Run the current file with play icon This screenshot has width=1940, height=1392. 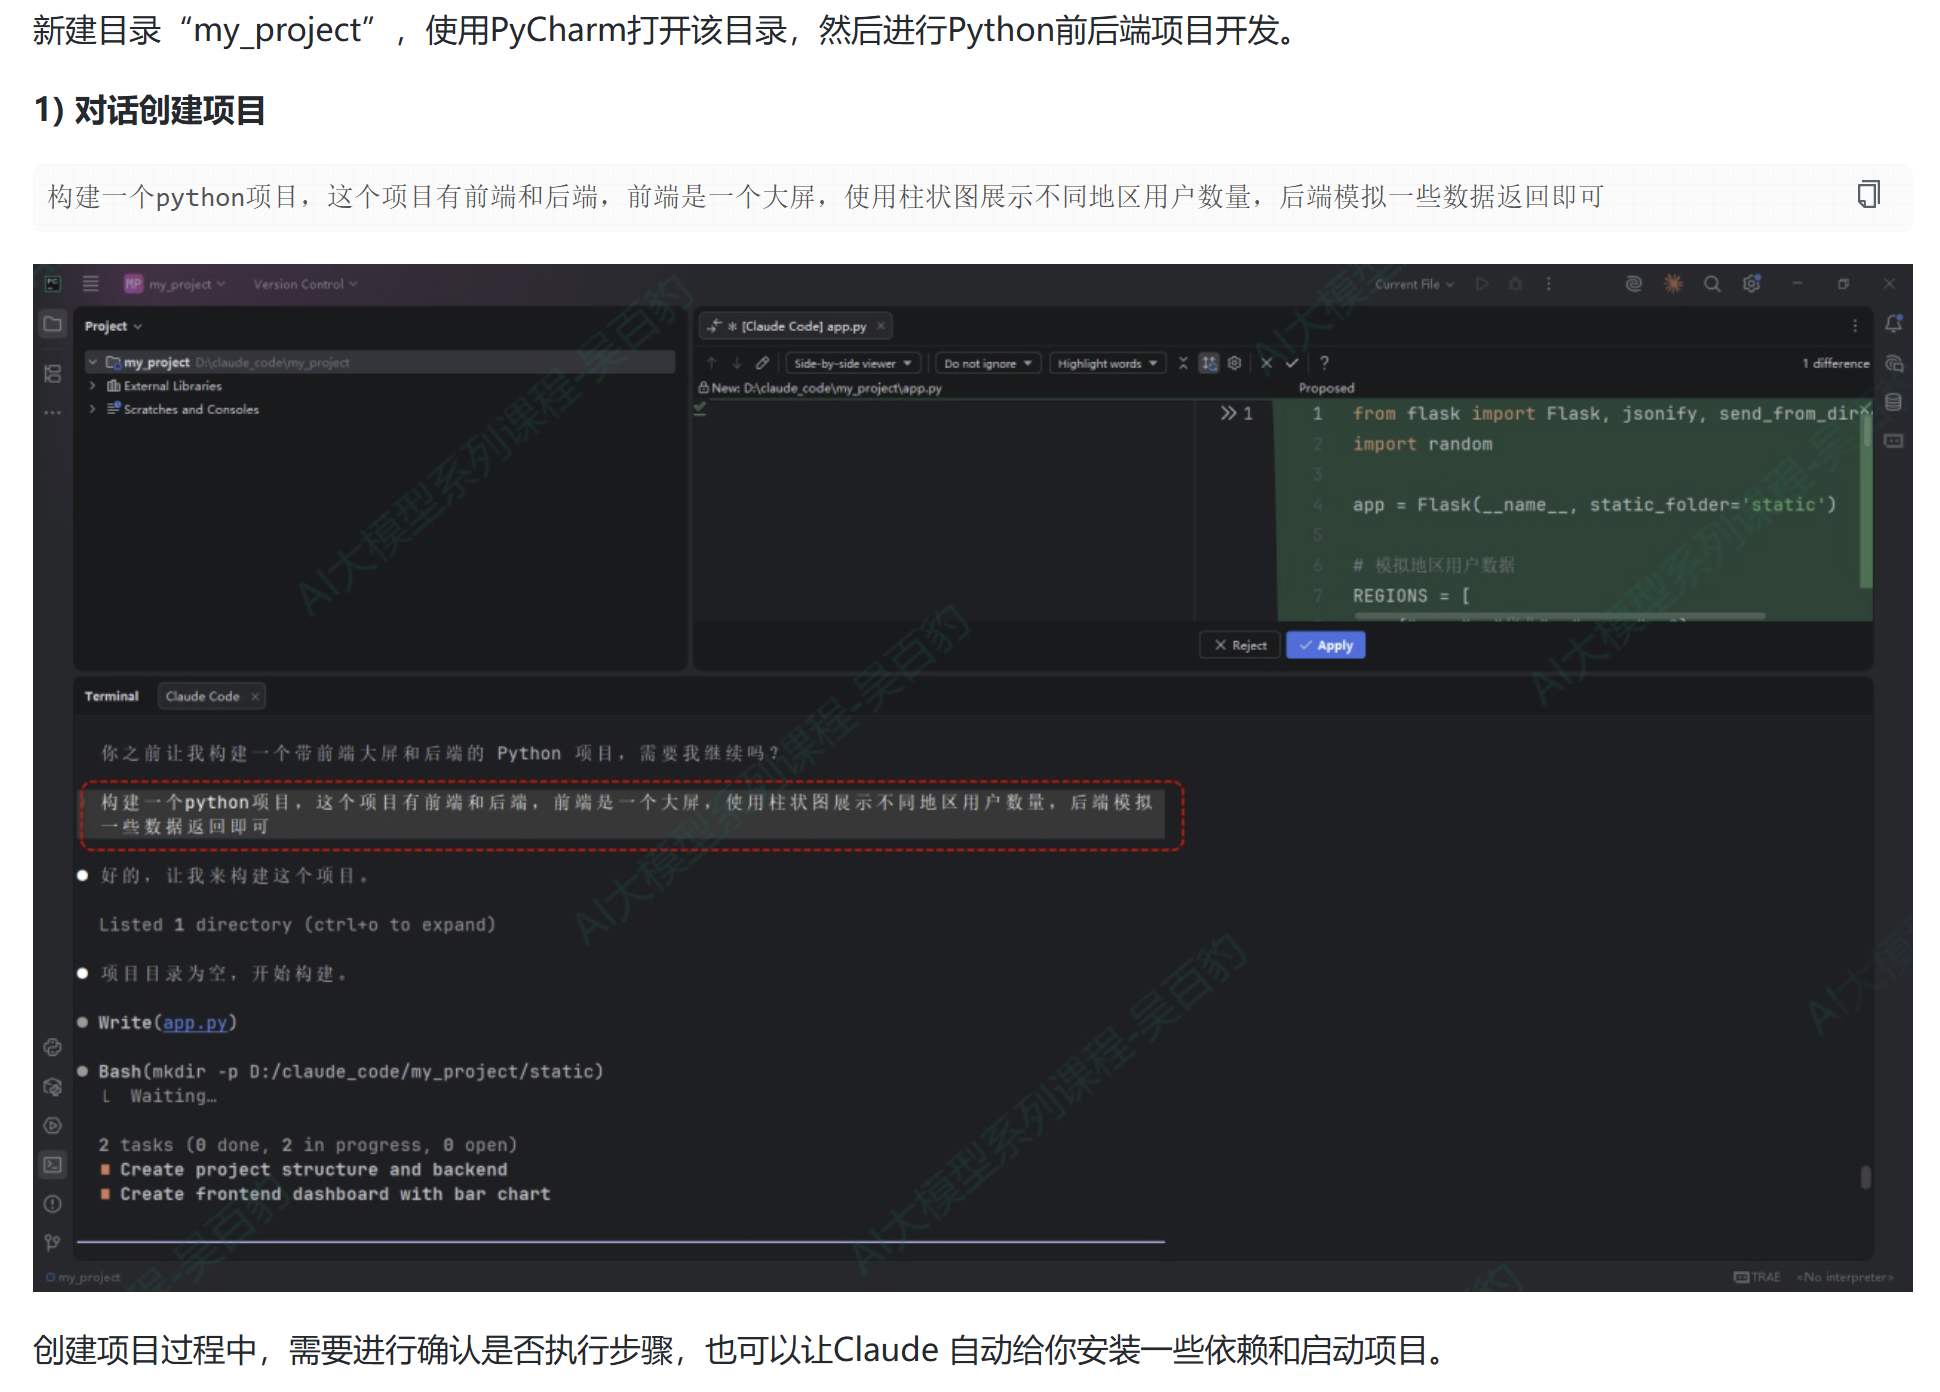[x=1482, y=284]
